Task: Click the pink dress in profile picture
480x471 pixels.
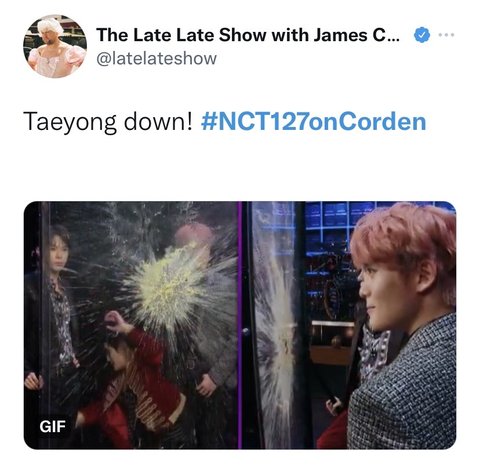Action: coord(55,62)
